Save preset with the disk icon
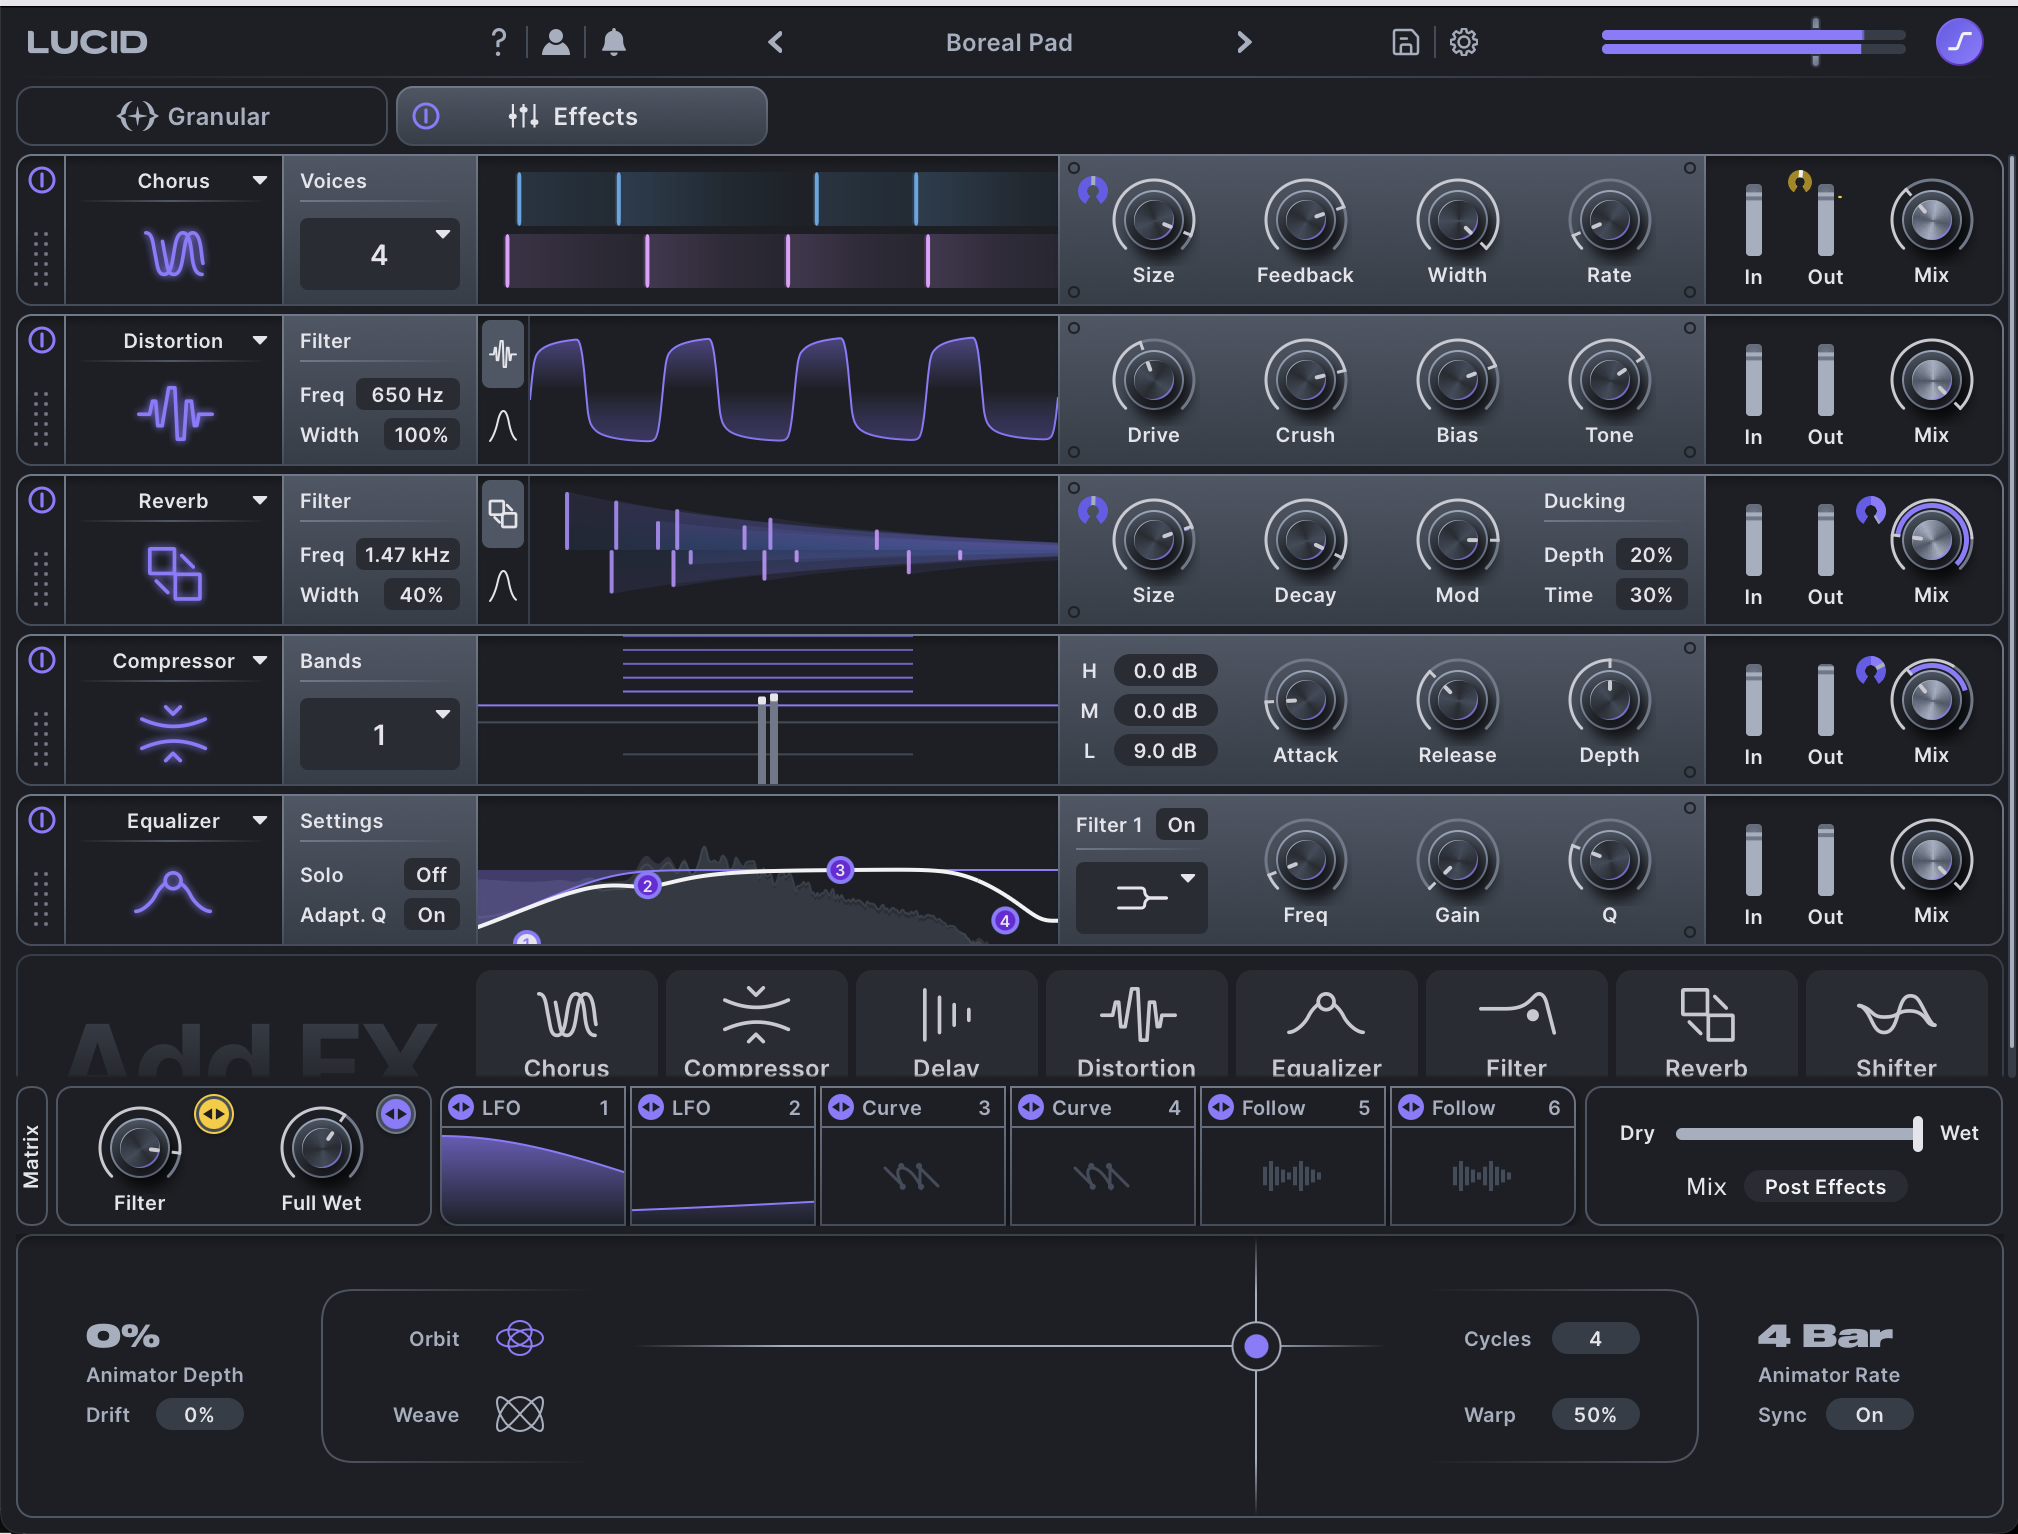 coord(1406,42)
